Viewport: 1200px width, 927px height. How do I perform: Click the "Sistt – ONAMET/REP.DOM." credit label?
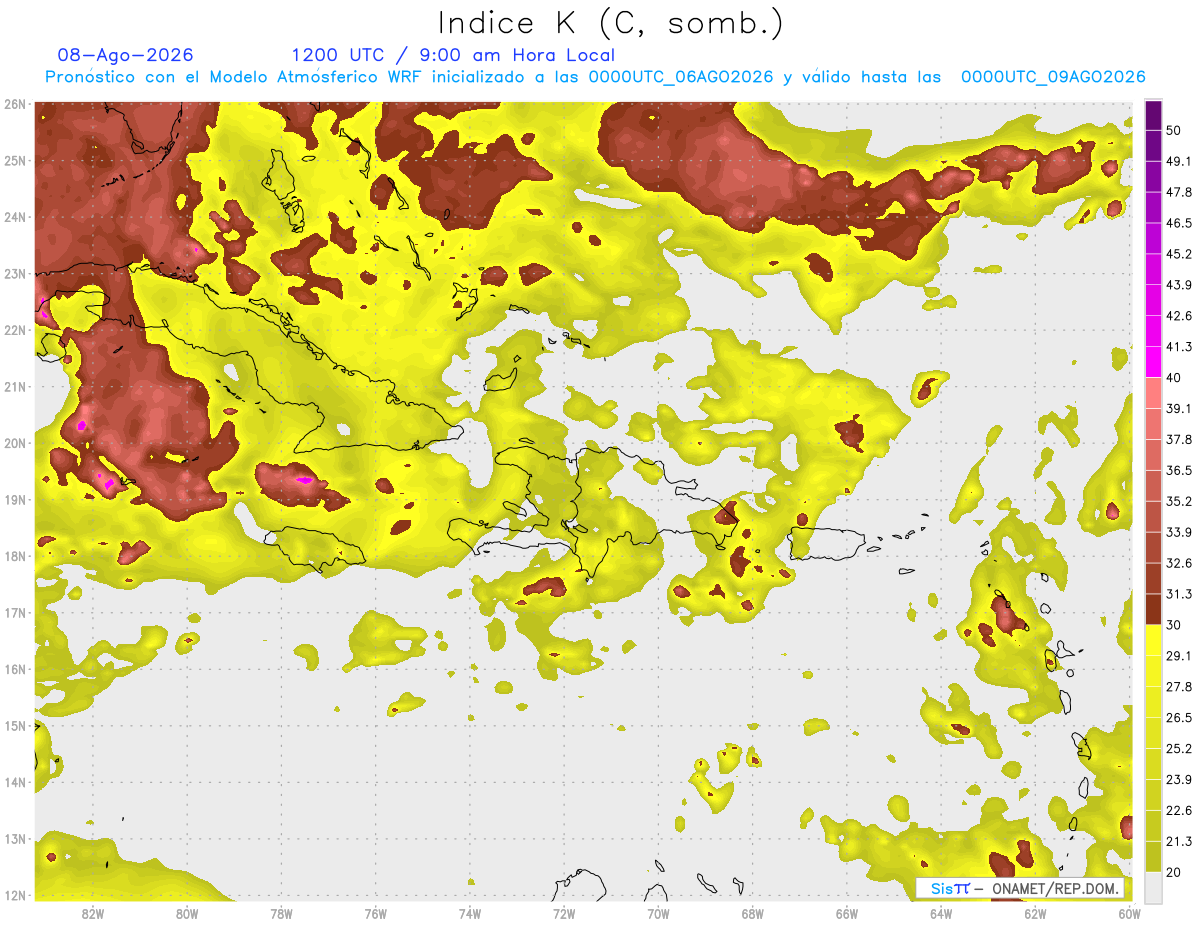(x=1020, y=888)
